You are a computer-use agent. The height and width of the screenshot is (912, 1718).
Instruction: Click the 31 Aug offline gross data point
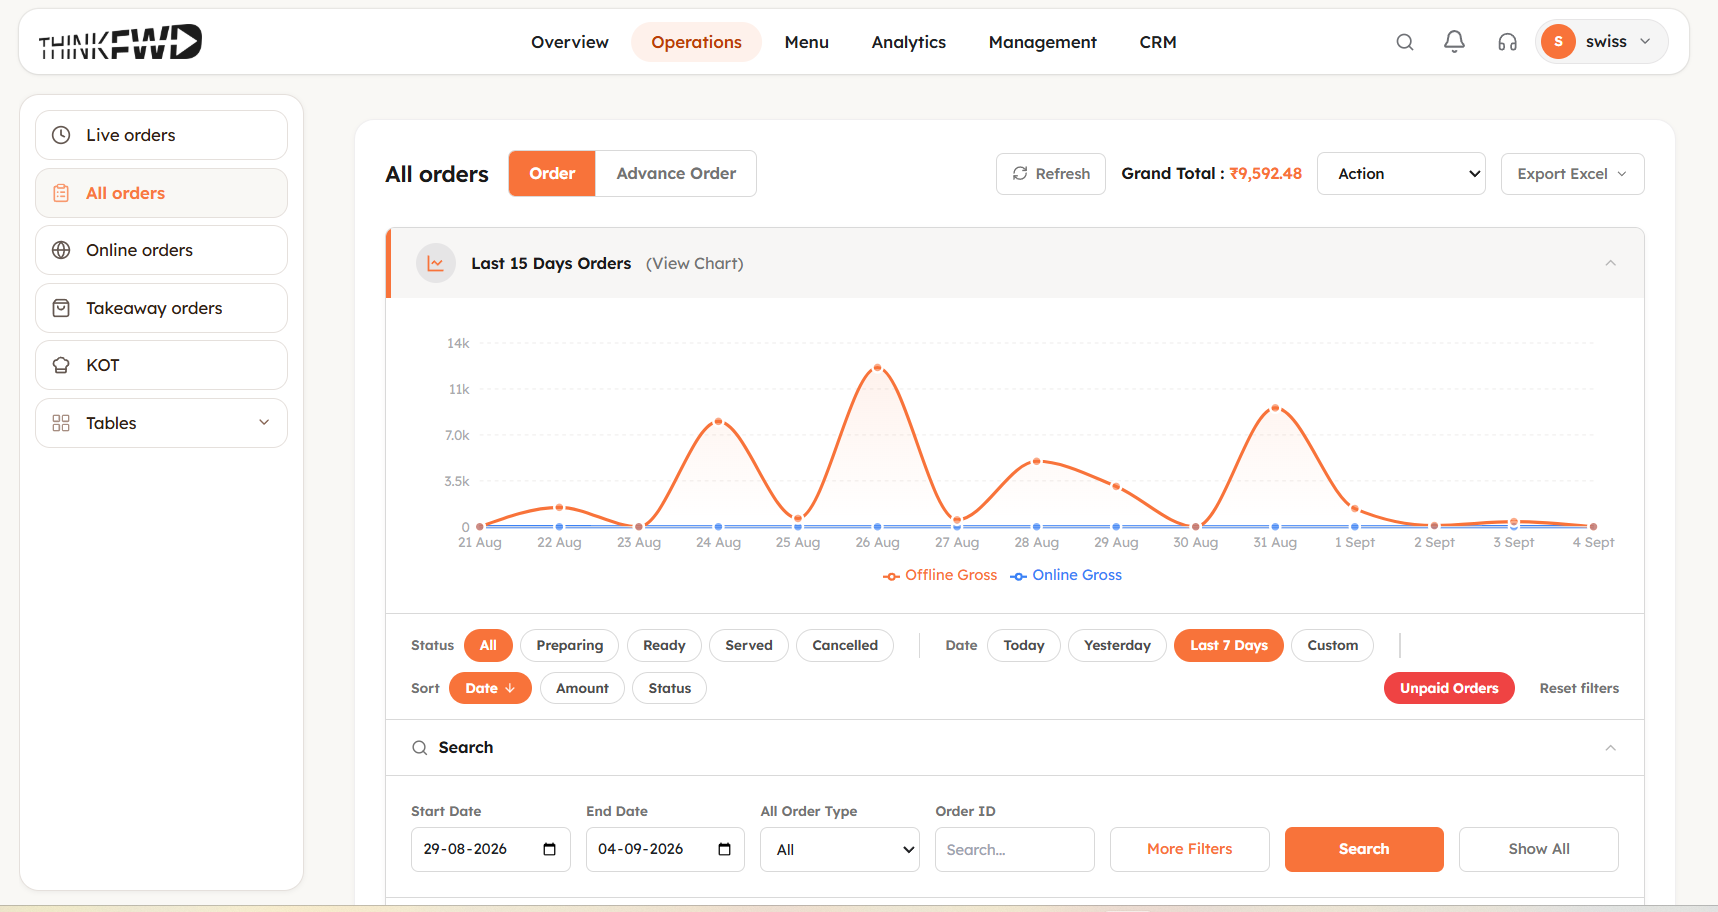(1275, 408)
